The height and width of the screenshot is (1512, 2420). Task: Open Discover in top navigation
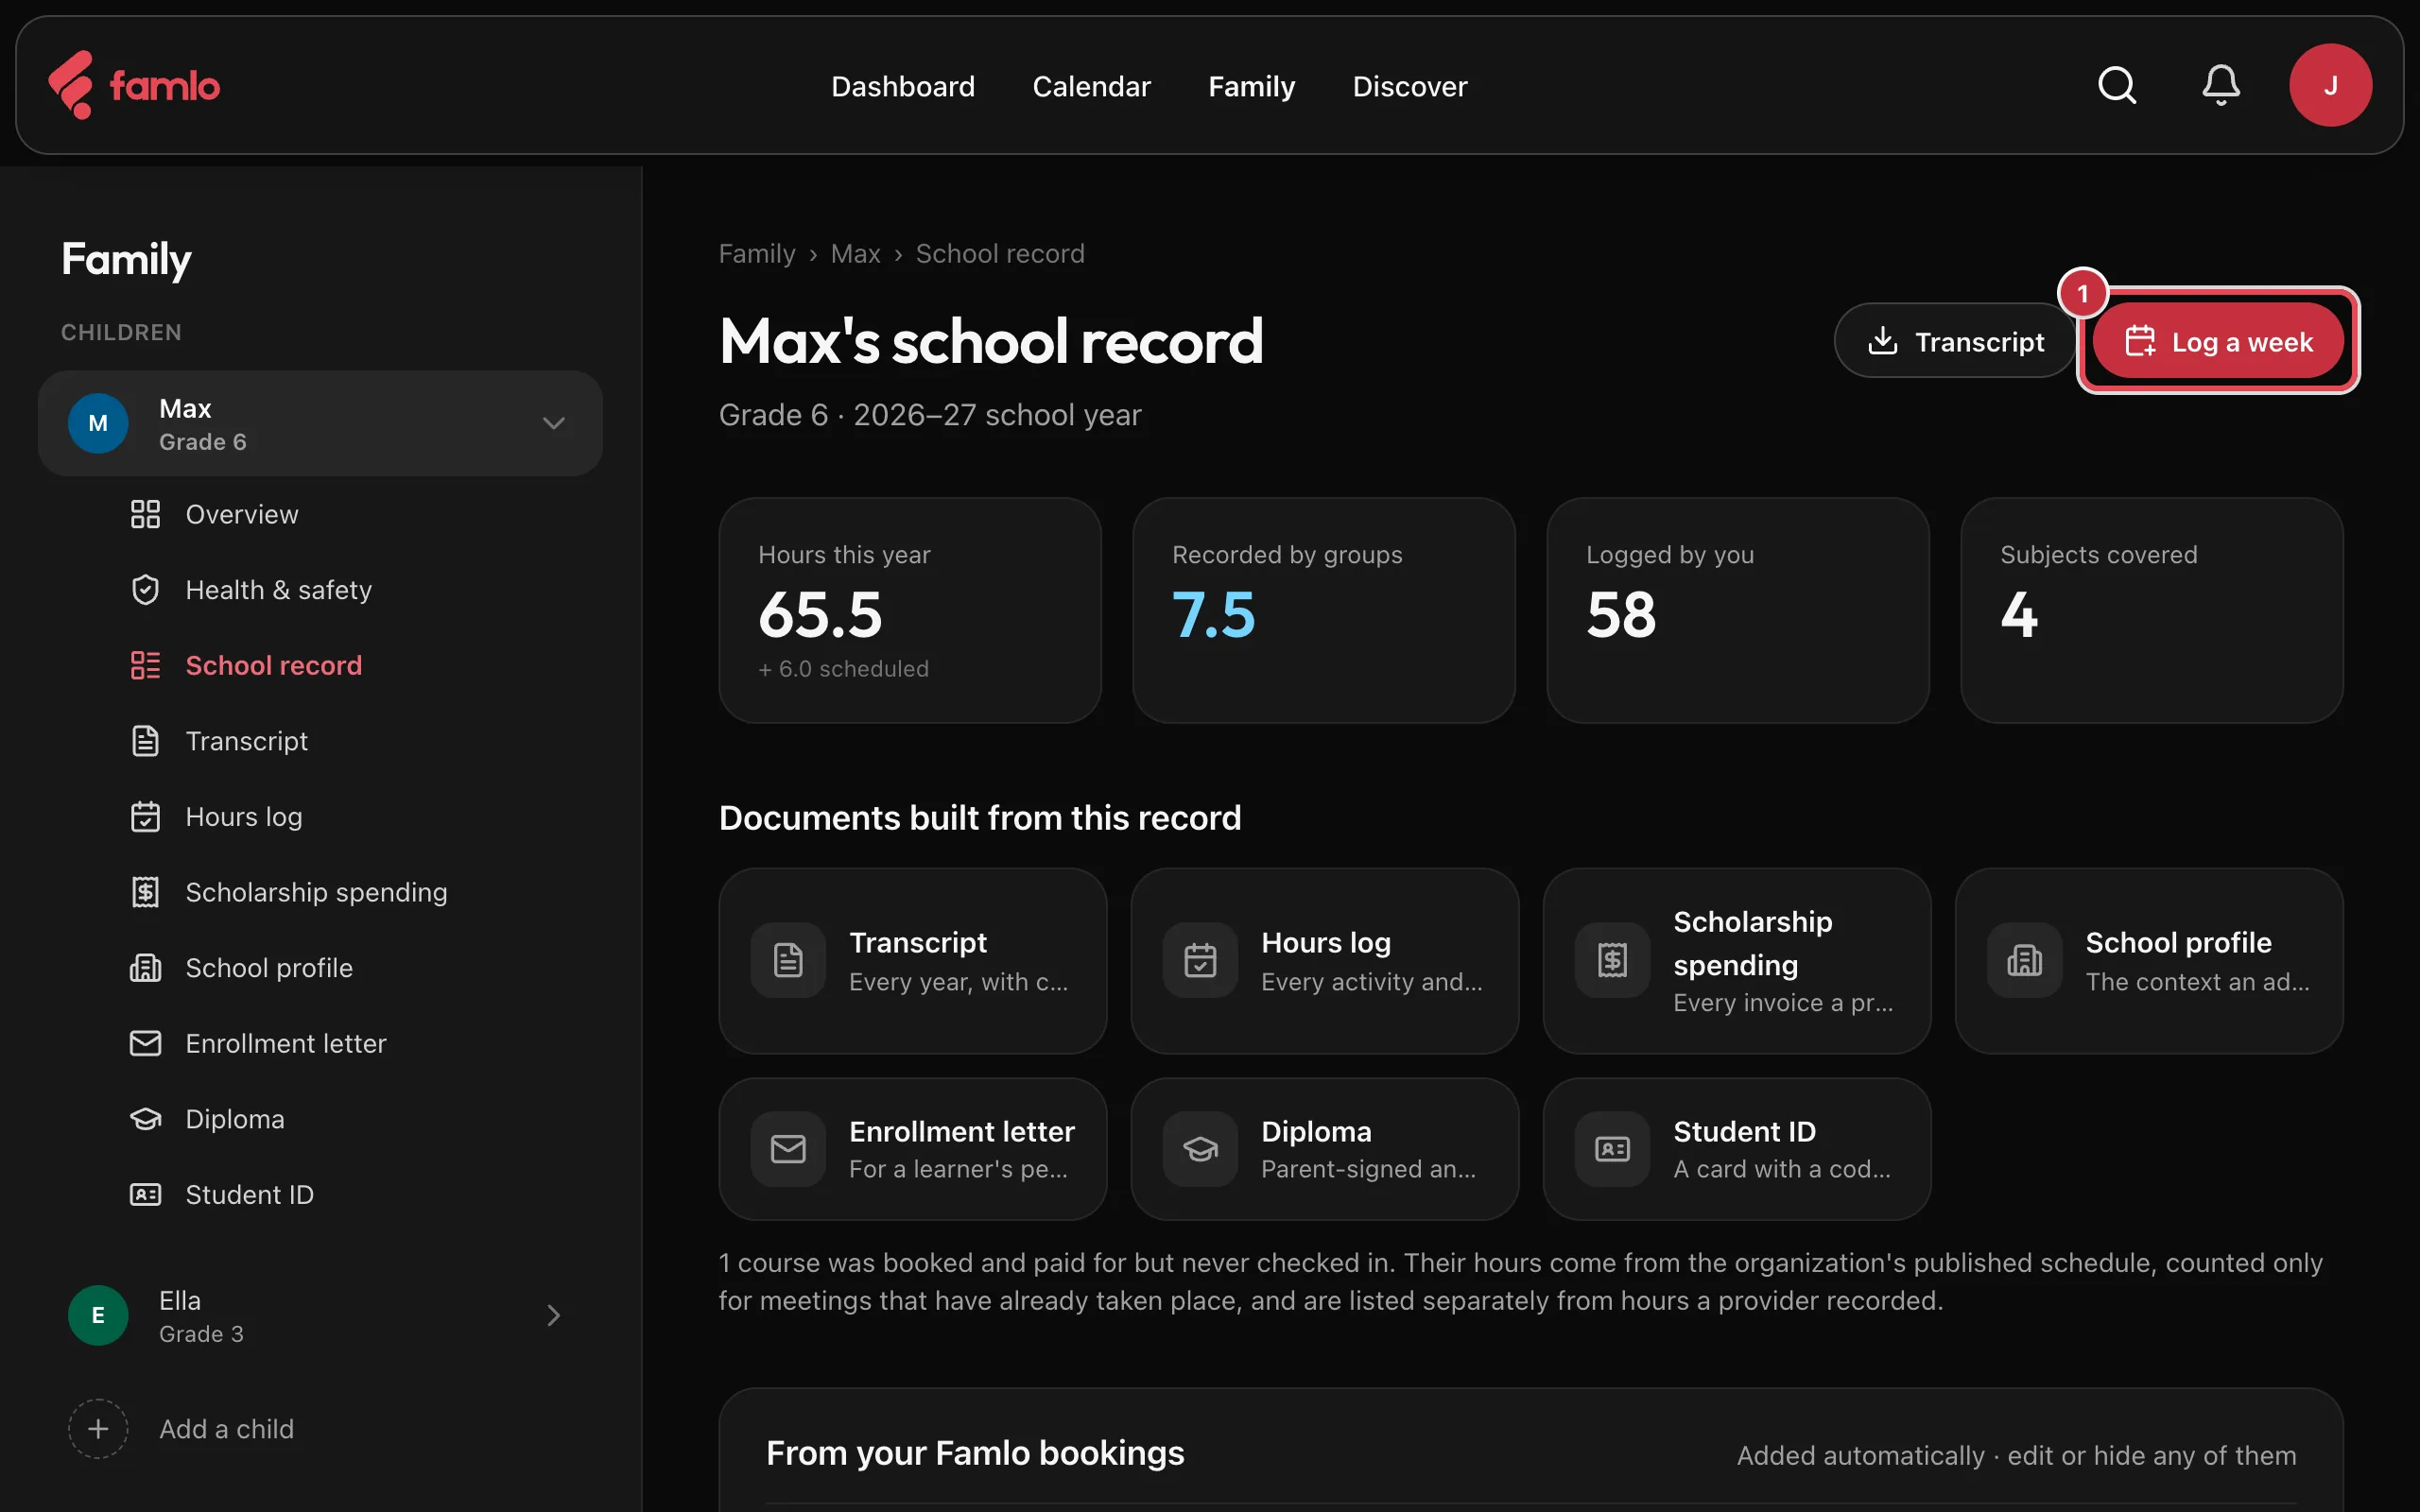1410,86
